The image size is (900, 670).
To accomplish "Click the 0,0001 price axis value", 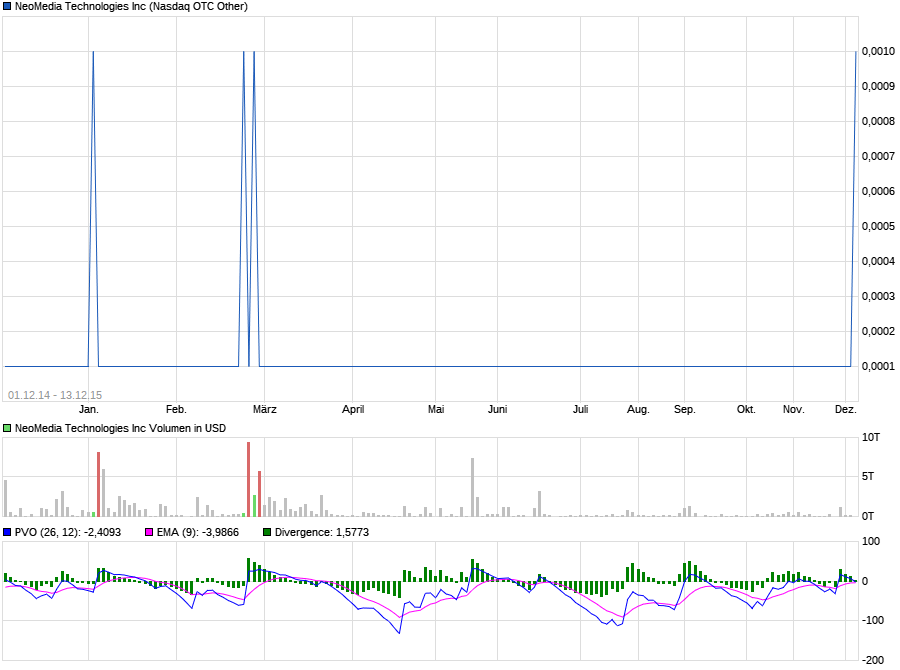I will pos(878,367).
